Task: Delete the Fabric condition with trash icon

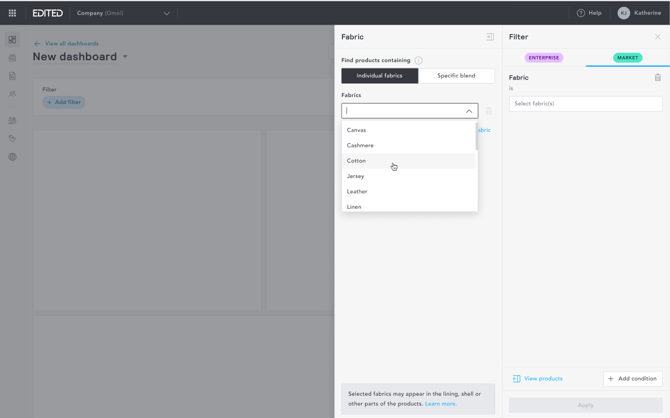Action: (x=657, y=77)
